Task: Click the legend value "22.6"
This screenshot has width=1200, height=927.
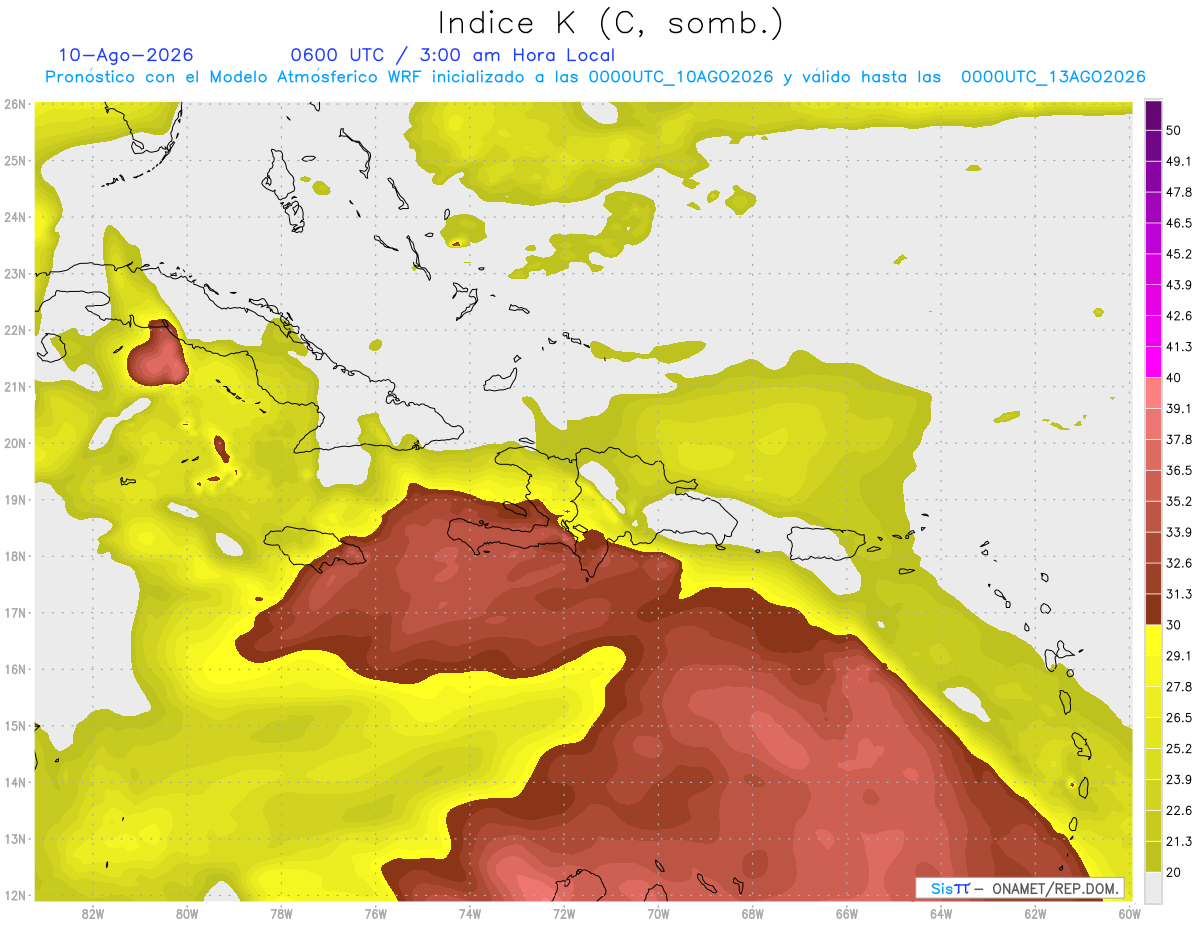Action: tap(1180, 810)
